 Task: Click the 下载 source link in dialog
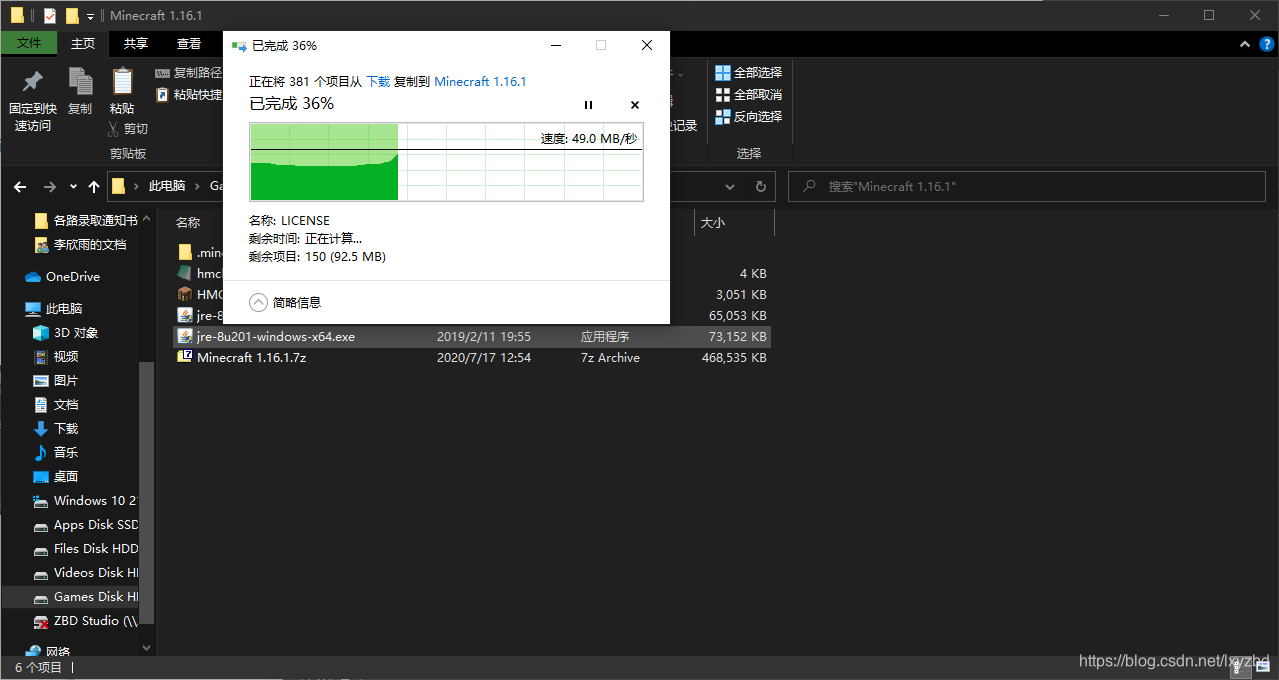pos(378,82)
